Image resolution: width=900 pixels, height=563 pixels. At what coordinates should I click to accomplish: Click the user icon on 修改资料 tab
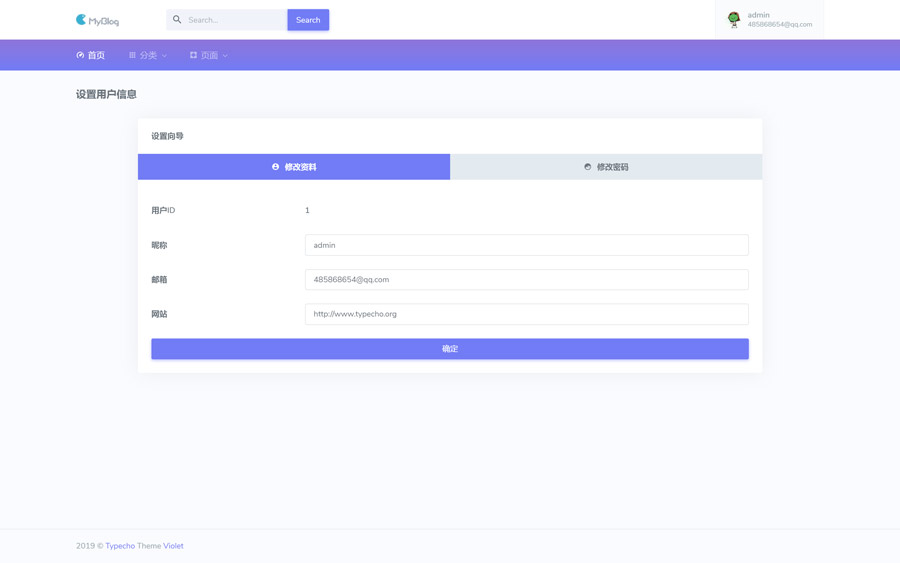click(x=276, y=167)
